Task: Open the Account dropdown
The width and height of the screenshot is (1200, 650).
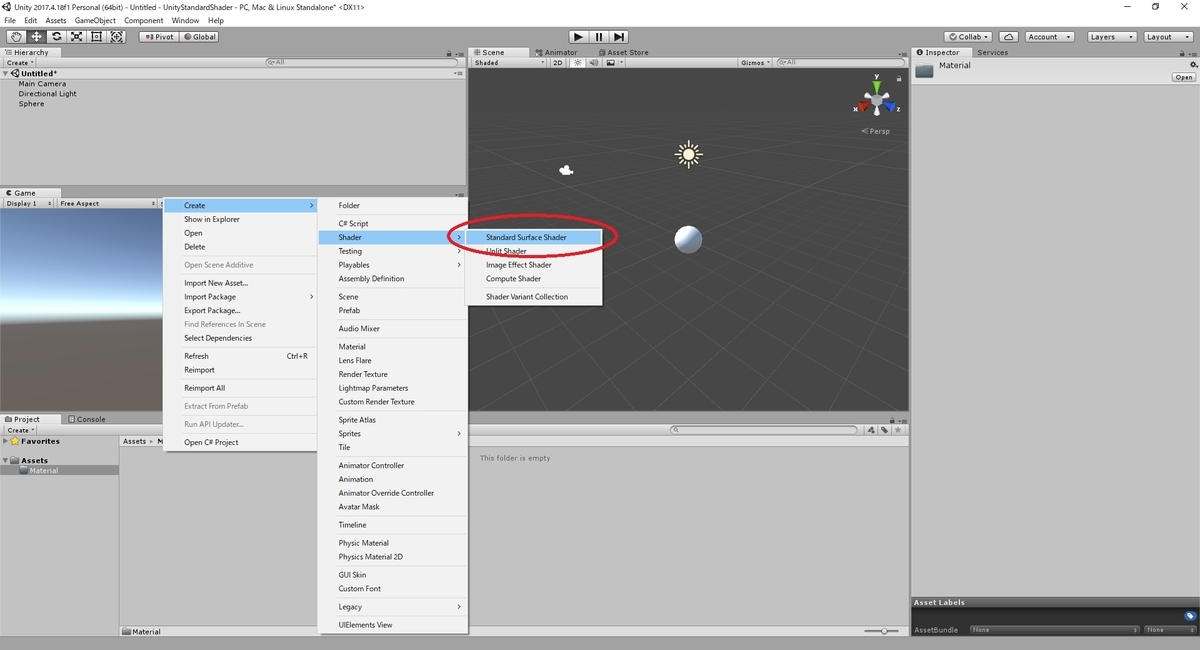Action: (x=1048, y=37)
